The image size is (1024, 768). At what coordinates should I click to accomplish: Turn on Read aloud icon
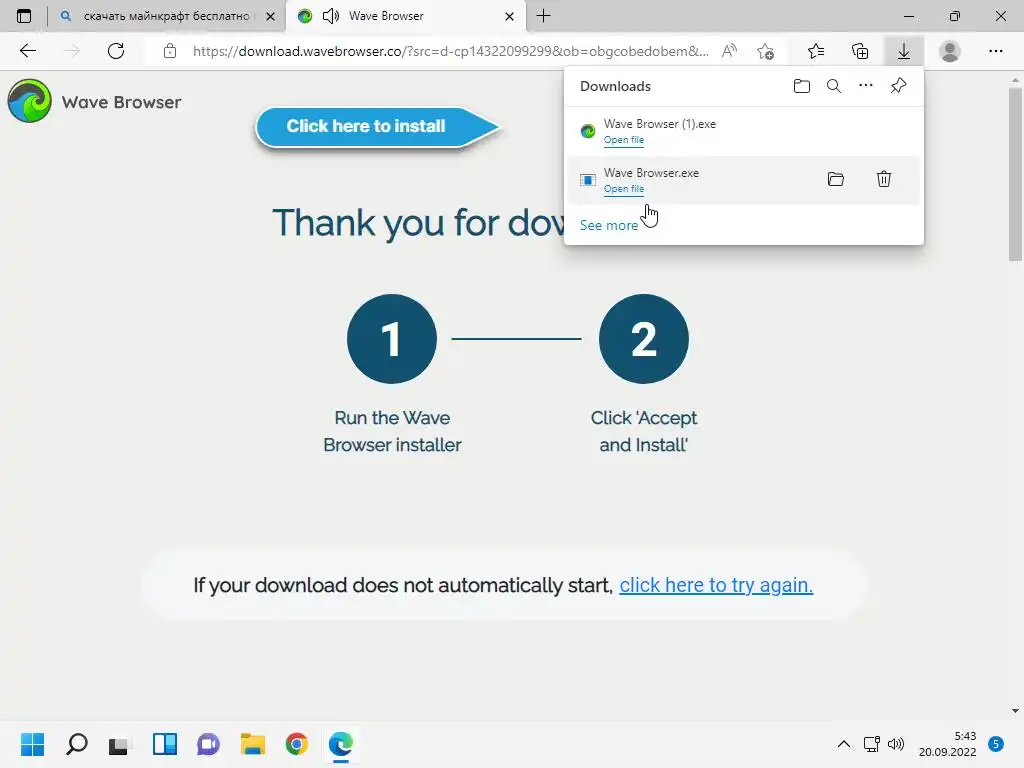tap(729, 51)
